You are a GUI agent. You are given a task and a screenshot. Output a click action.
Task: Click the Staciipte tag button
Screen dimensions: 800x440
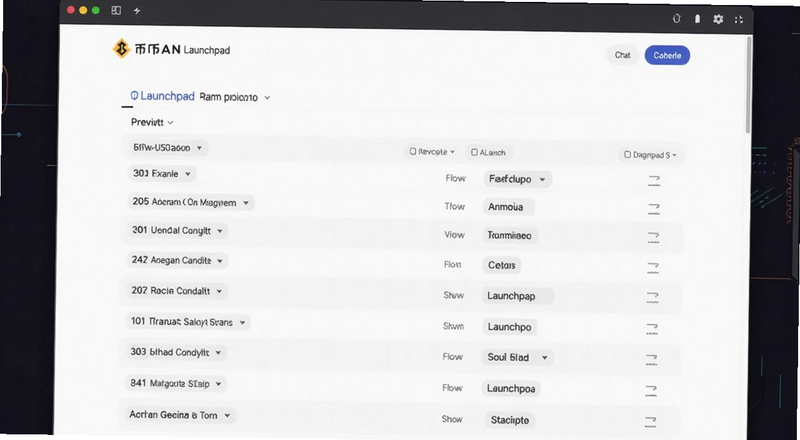click(510, 420)
